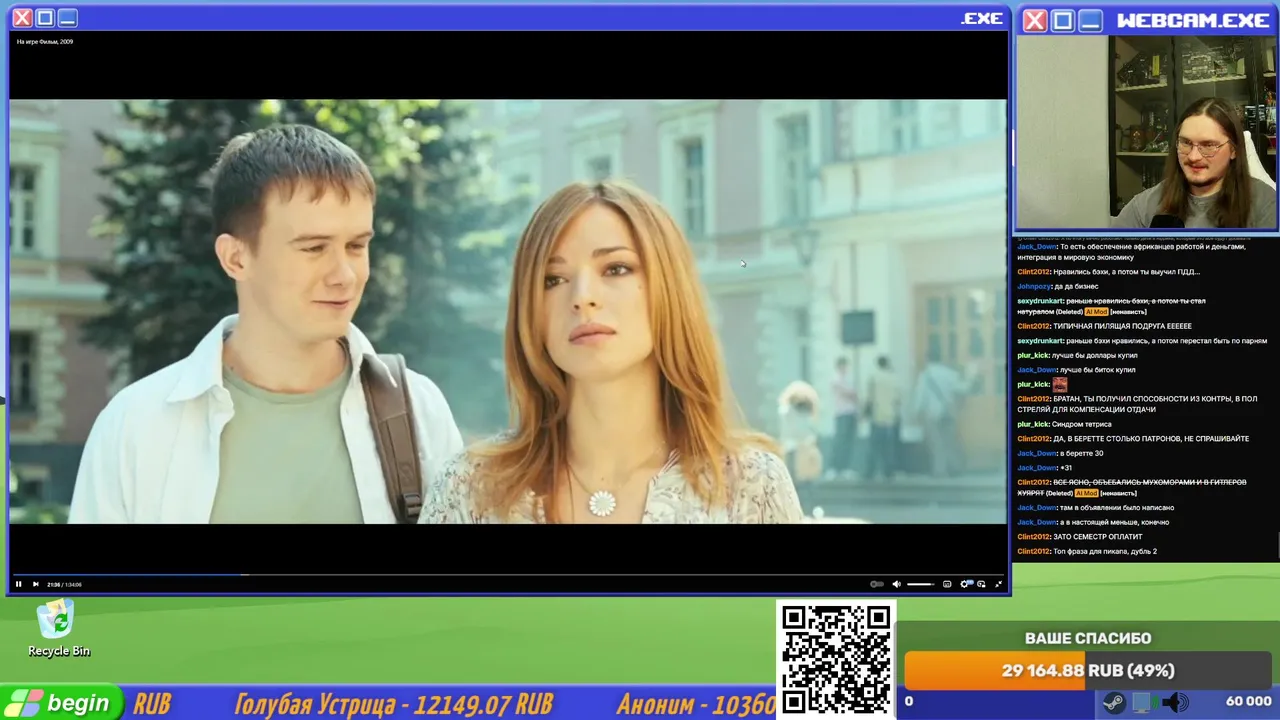Click message "лучше бы биток купил"
This screenshot has height=720, width=1280.
click(1098, 370)
